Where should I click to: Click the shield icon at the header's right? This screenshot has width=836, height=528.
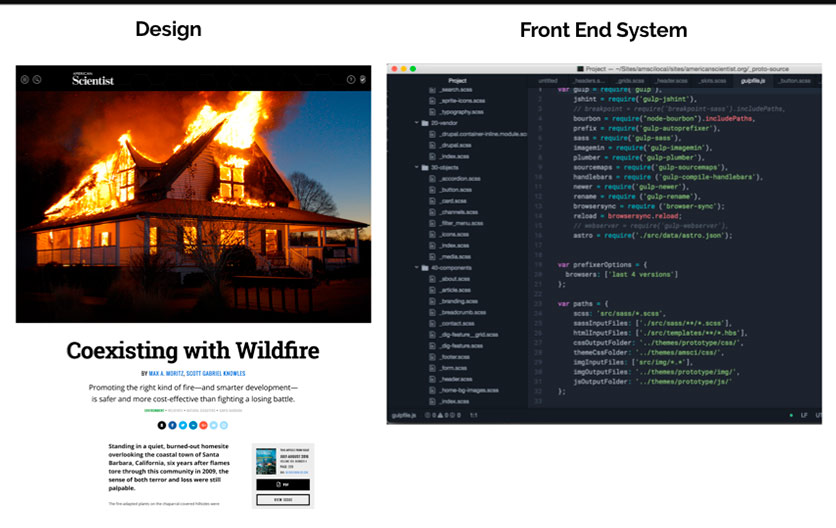[363, 79]
